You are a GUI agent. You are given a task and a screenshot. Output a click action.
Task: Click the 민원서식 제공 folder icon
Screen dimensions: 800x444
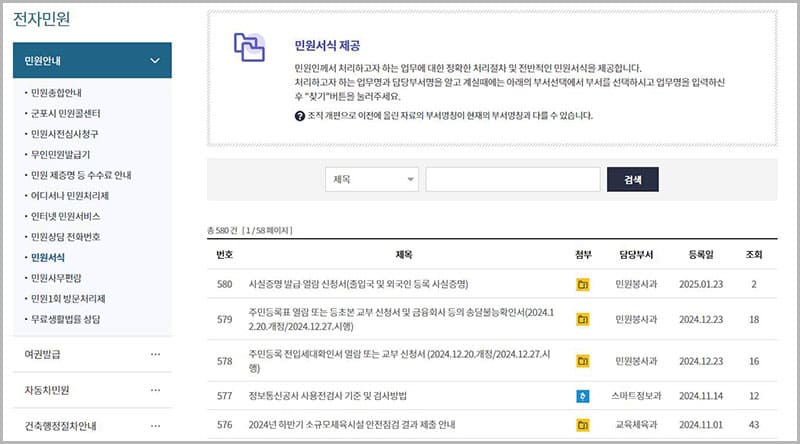click(x=249, y=48)
